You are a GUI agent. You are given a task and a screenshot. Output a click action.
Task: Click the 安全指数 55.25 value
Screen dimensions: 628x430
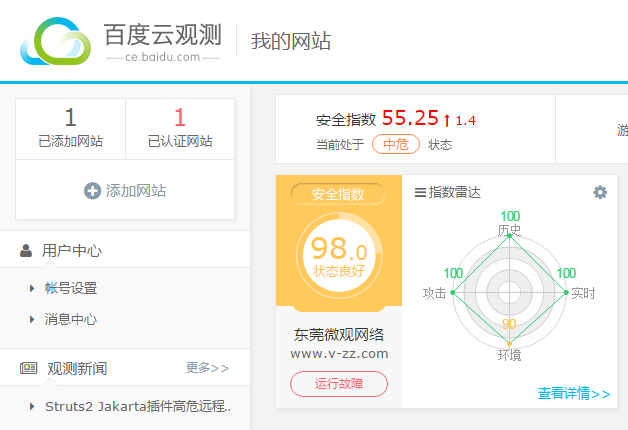click(410, 118)
